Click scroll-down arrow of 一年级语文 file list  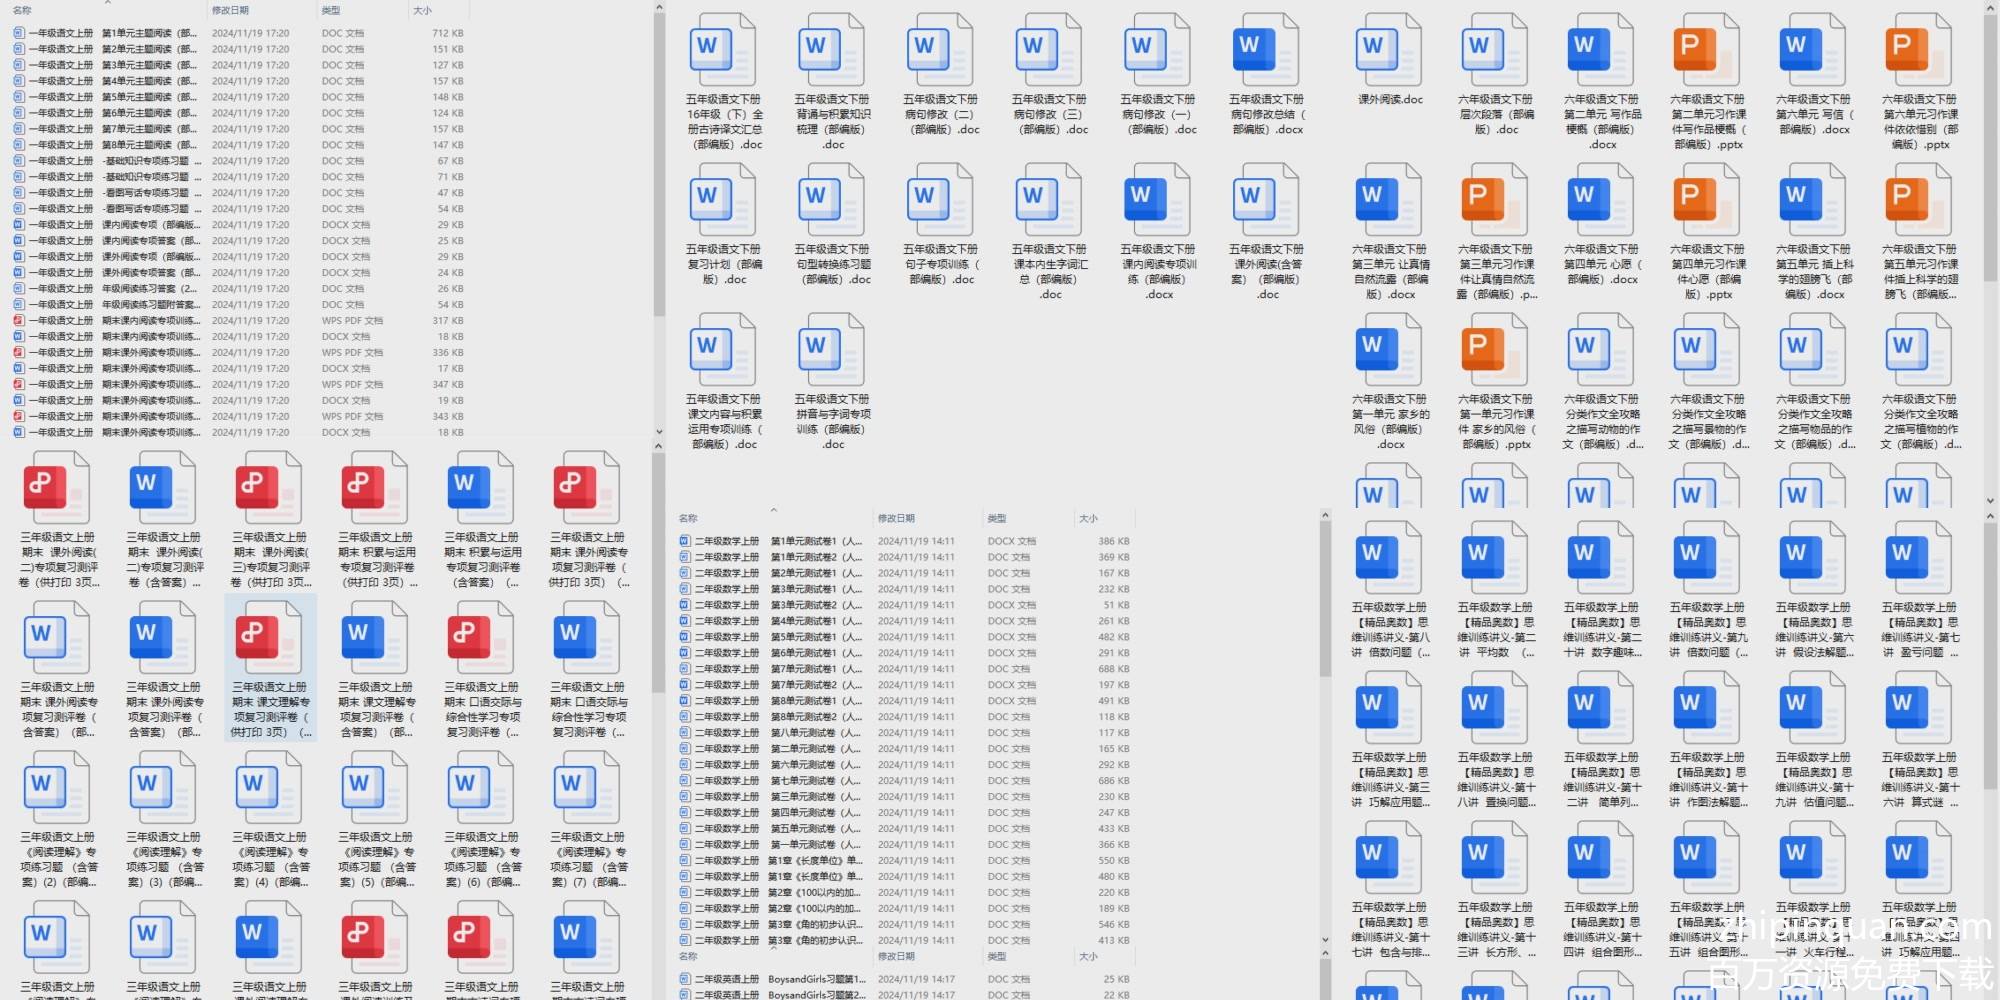(x=658, y=432)
